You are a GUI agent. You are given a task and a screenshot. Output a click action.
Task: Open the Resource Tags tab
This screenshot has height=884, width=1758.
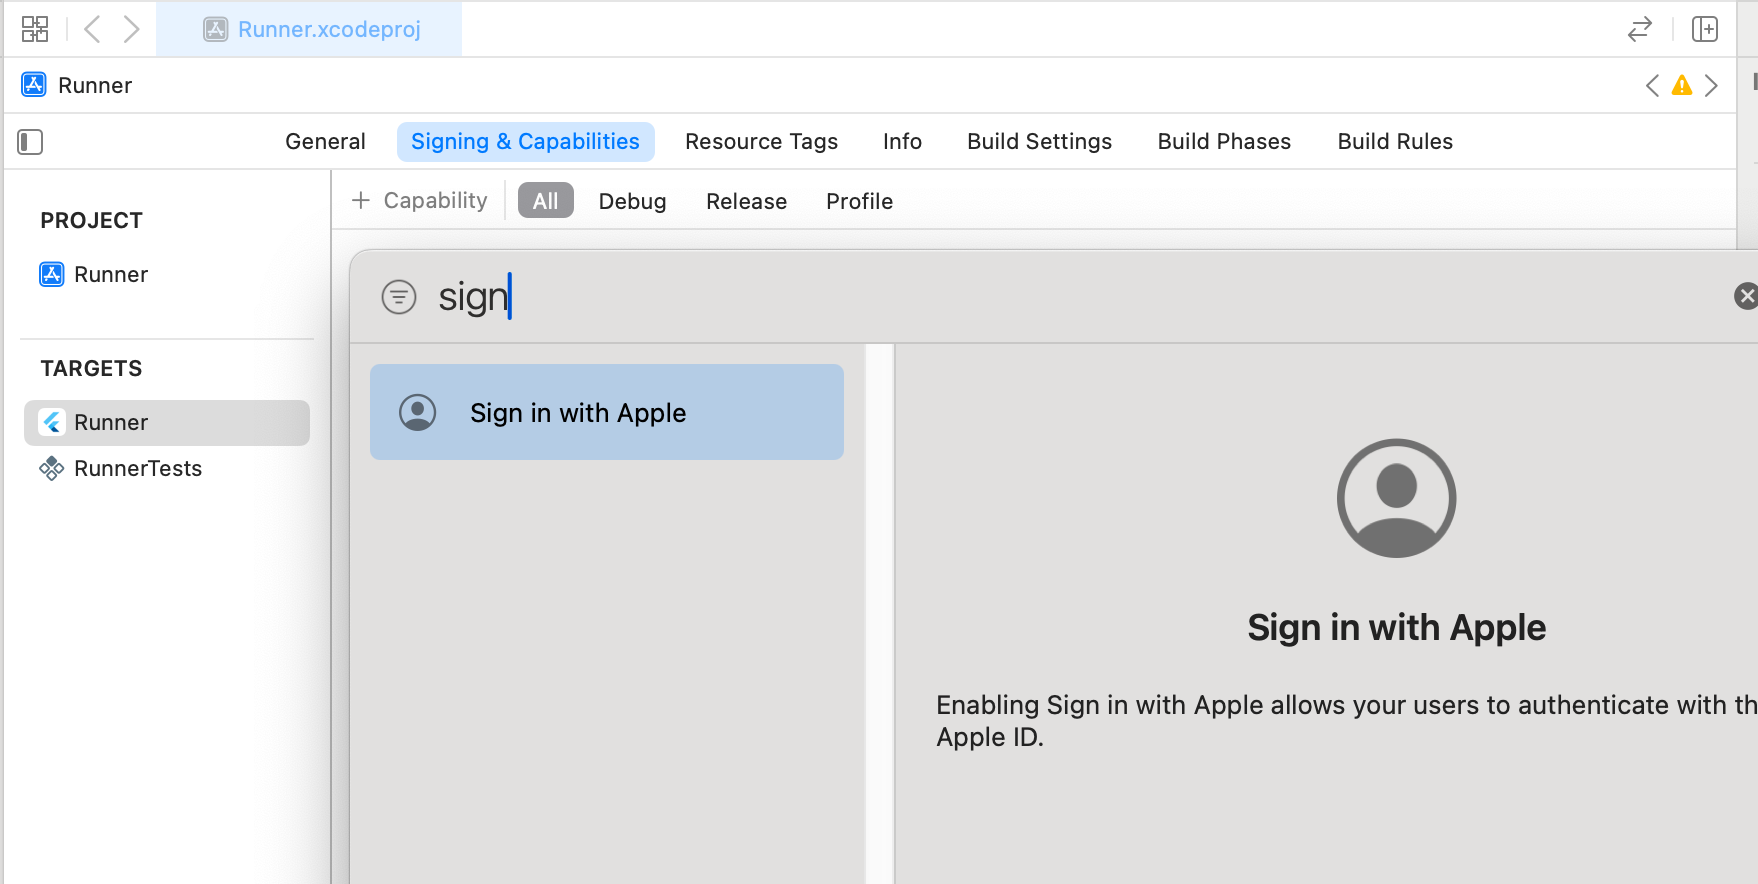click(761, 142)
